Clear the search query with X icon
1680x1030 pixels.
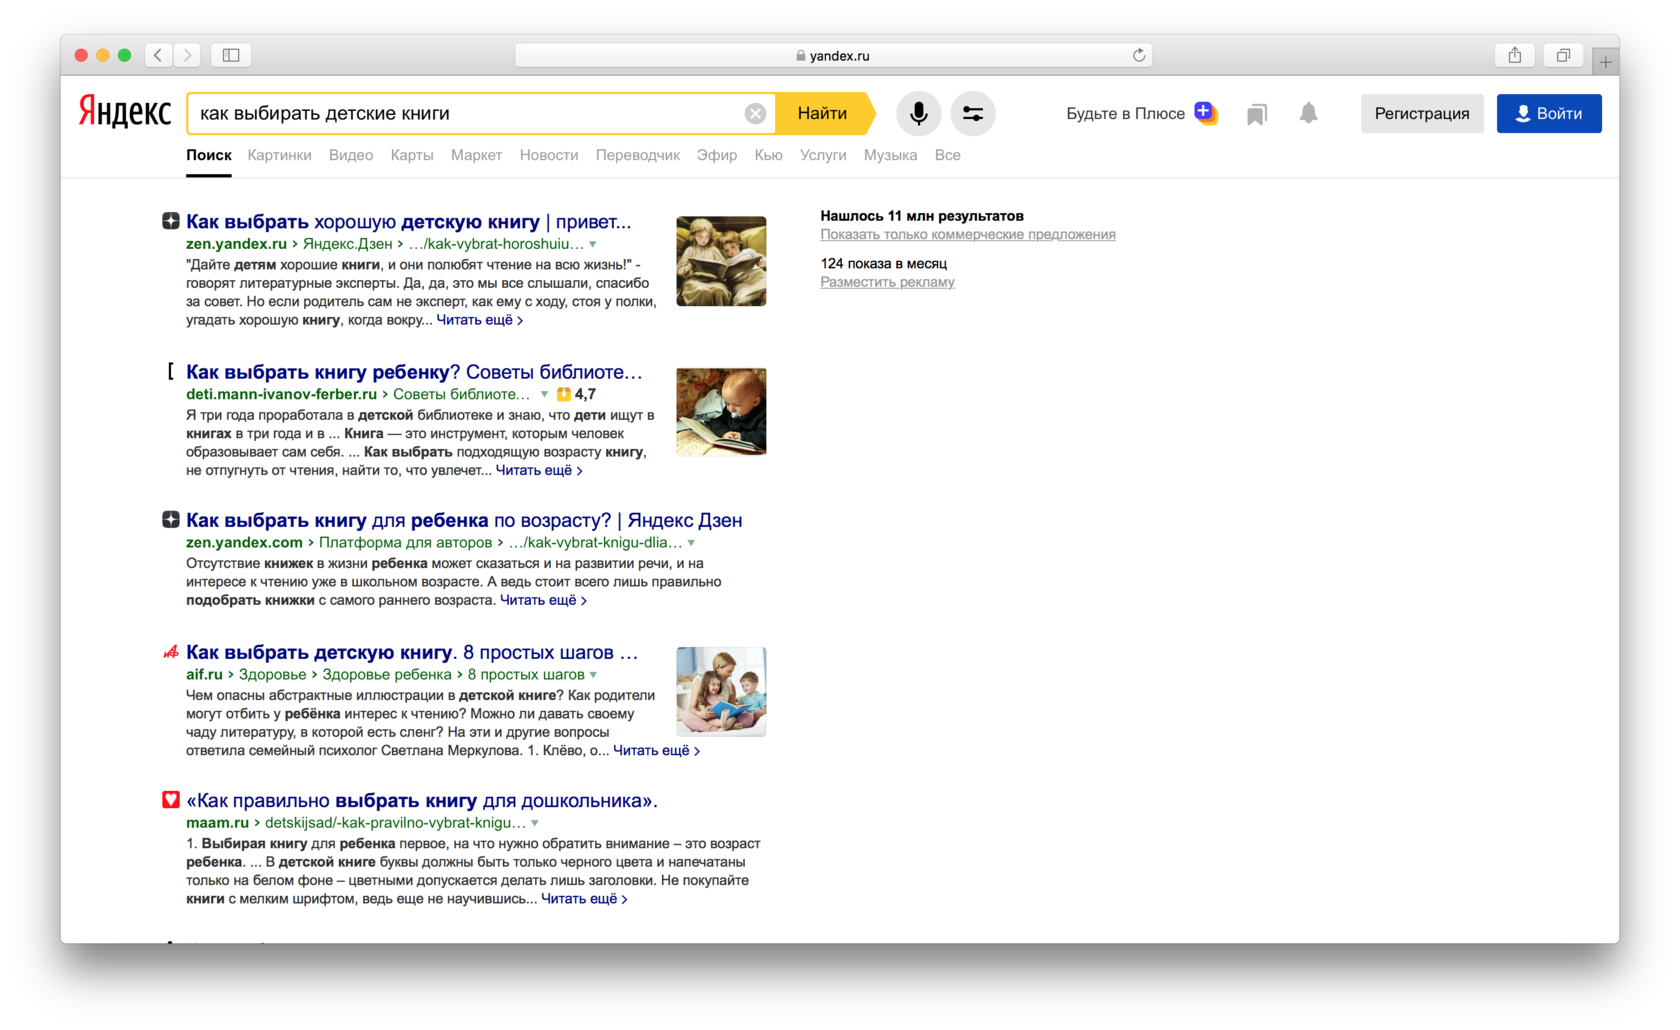click(x=755, y=114)
